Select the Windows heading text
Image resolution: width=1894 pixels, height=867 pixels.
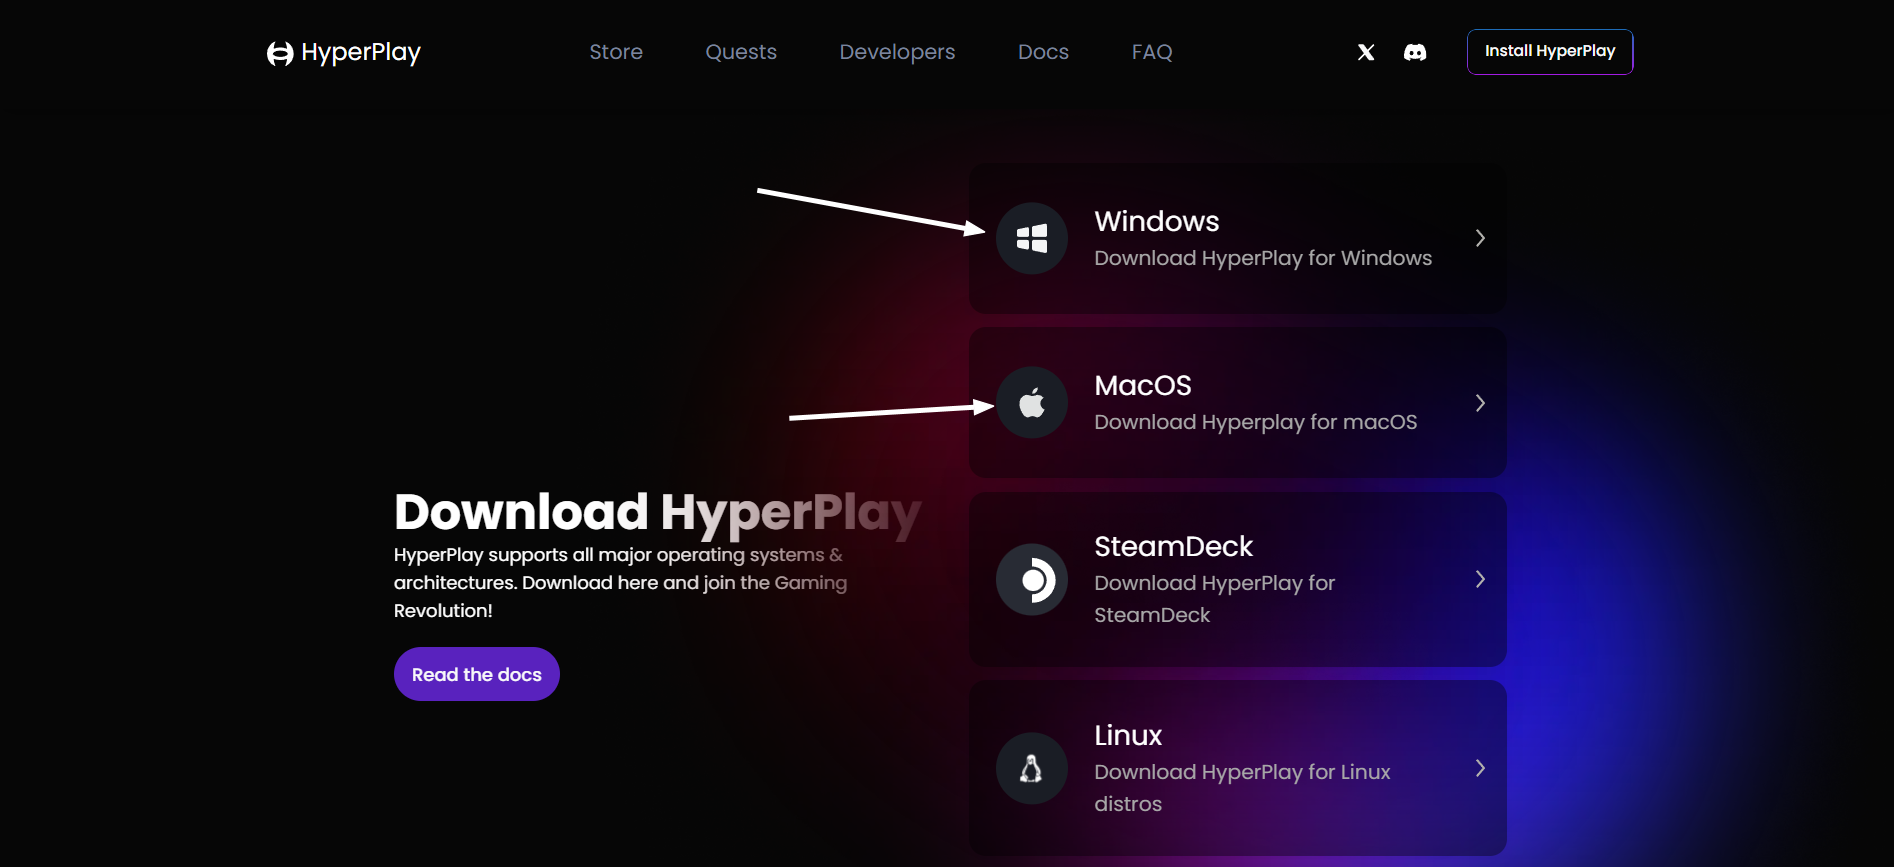1157,221
